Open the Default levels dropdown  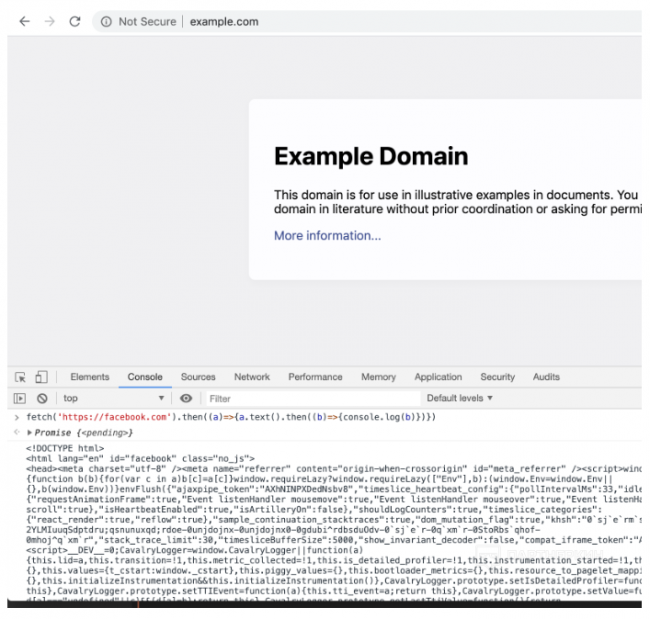pos(460,398)
